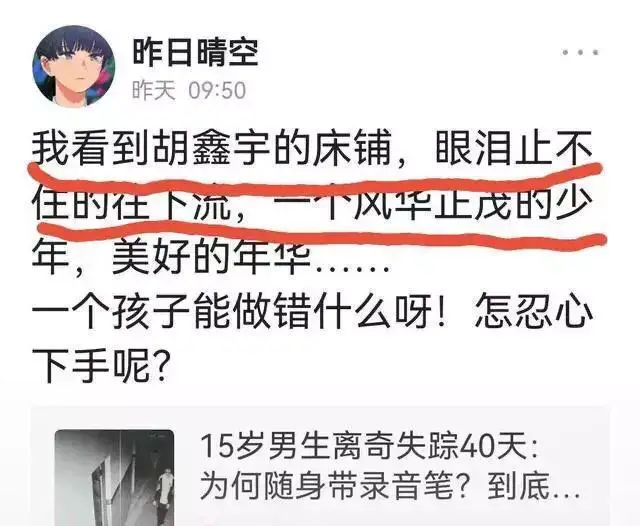Click the final line 下手呢?

coord(100,365)
